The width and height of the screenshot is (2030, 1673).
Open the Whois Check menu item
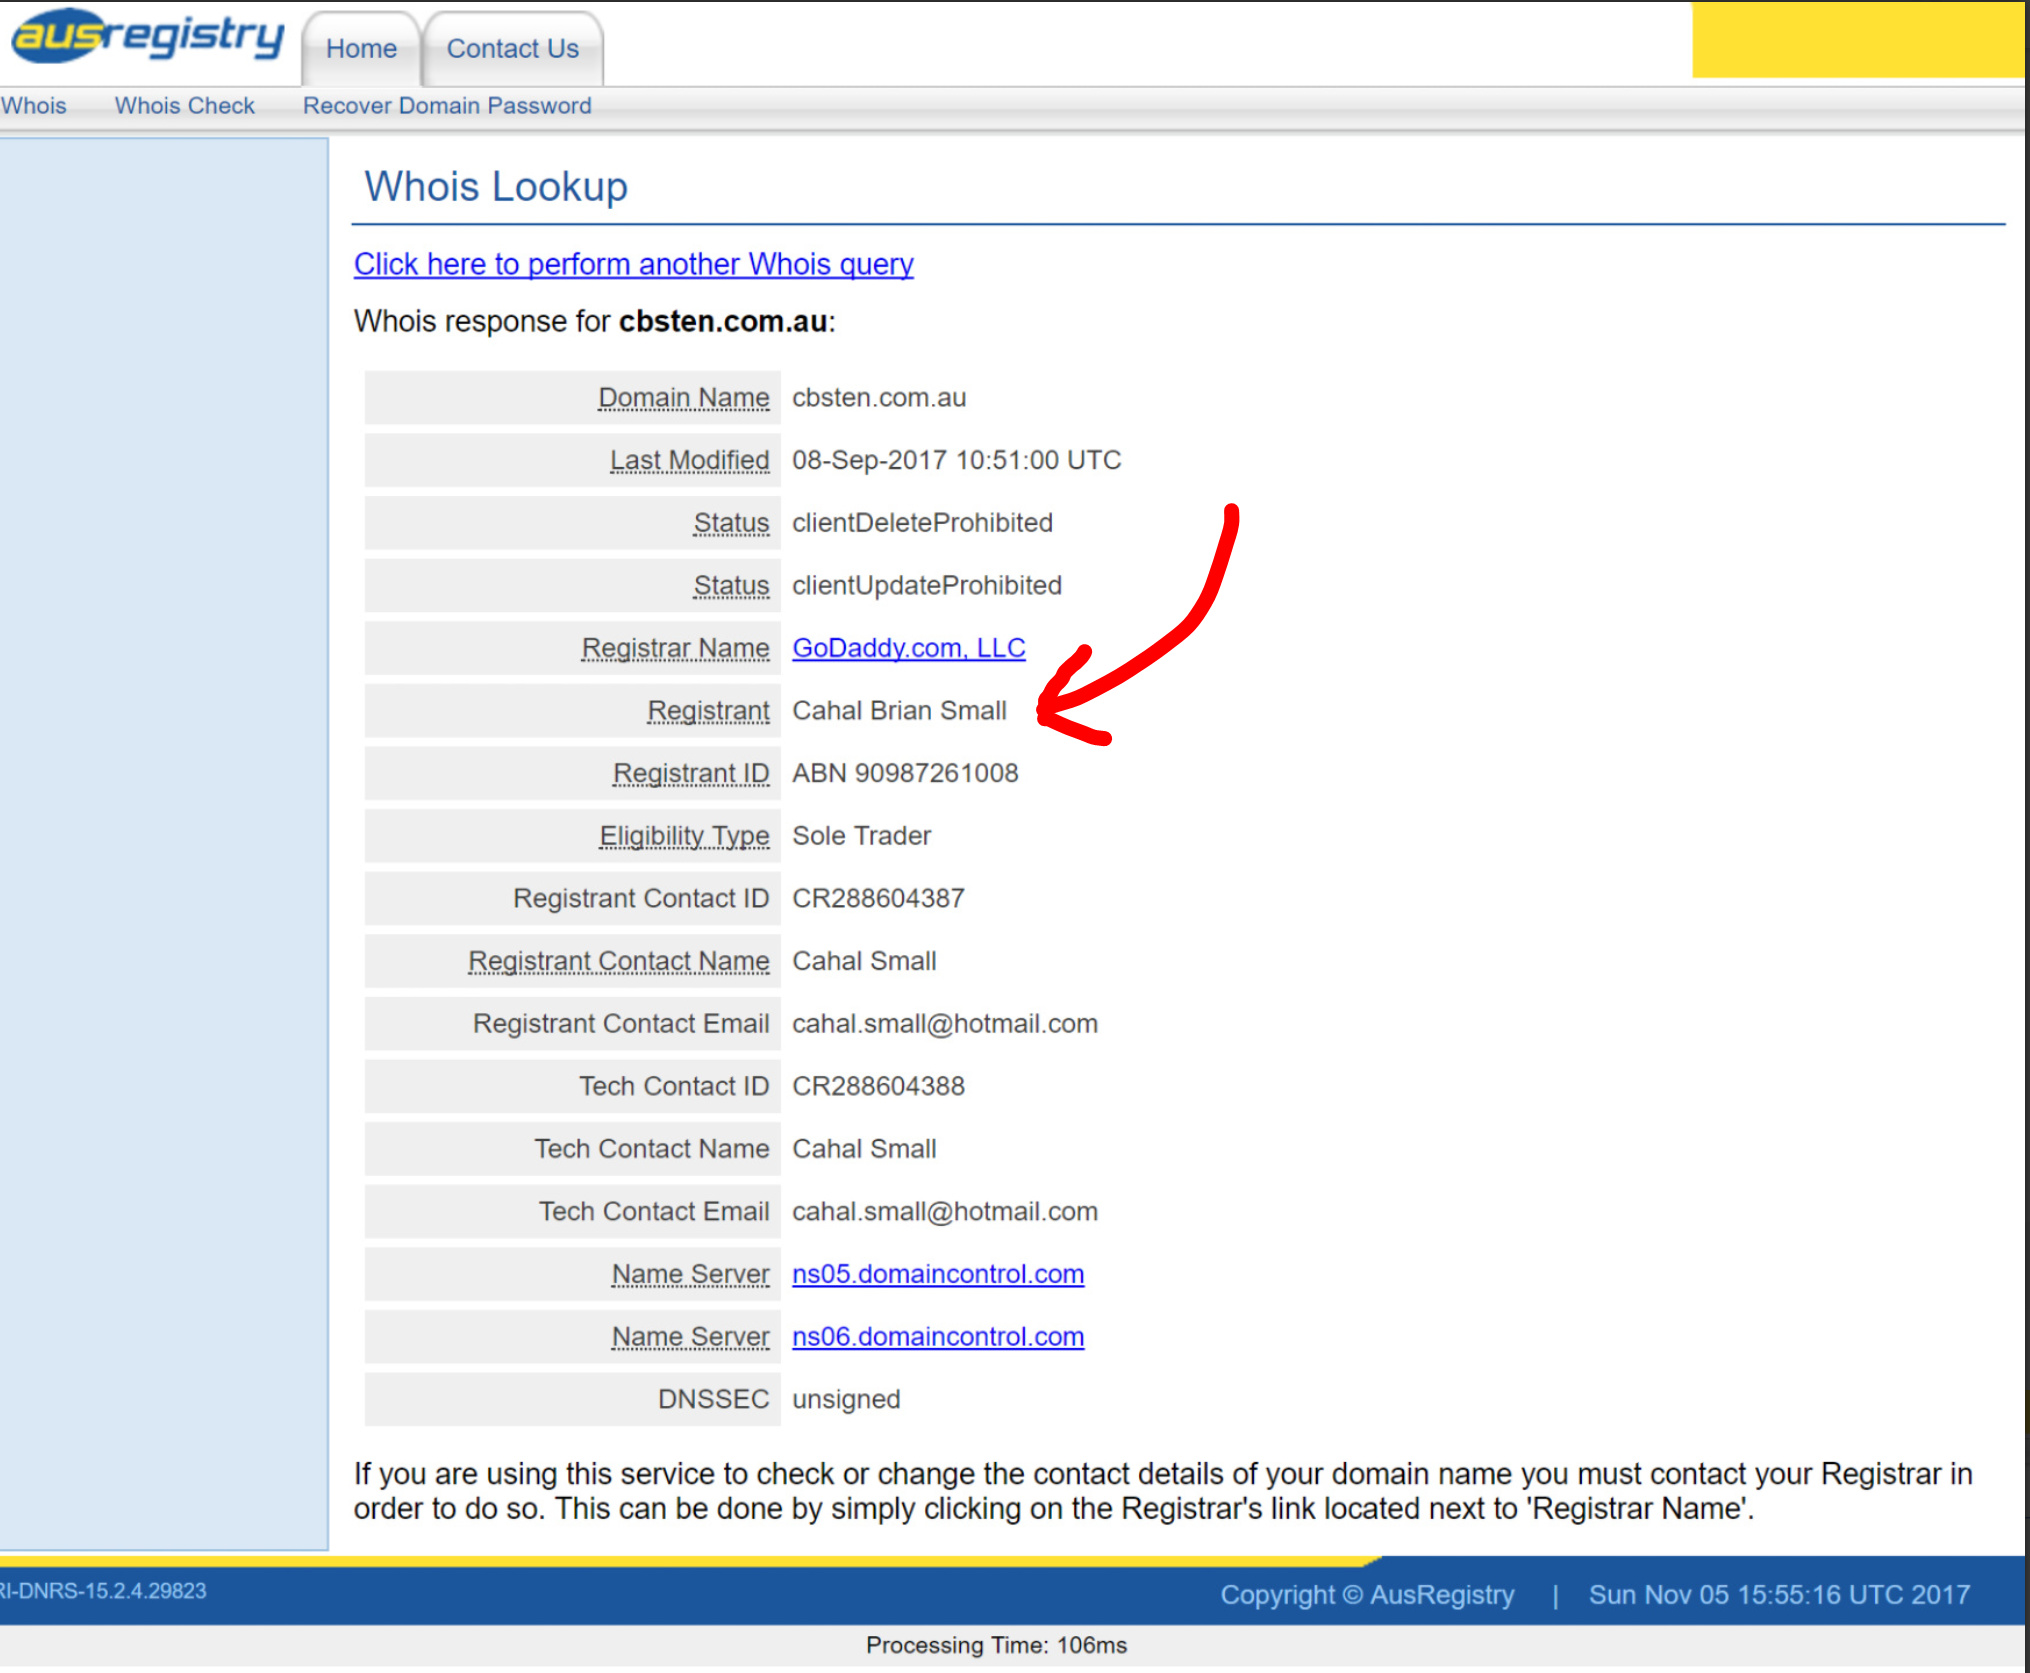184,105
